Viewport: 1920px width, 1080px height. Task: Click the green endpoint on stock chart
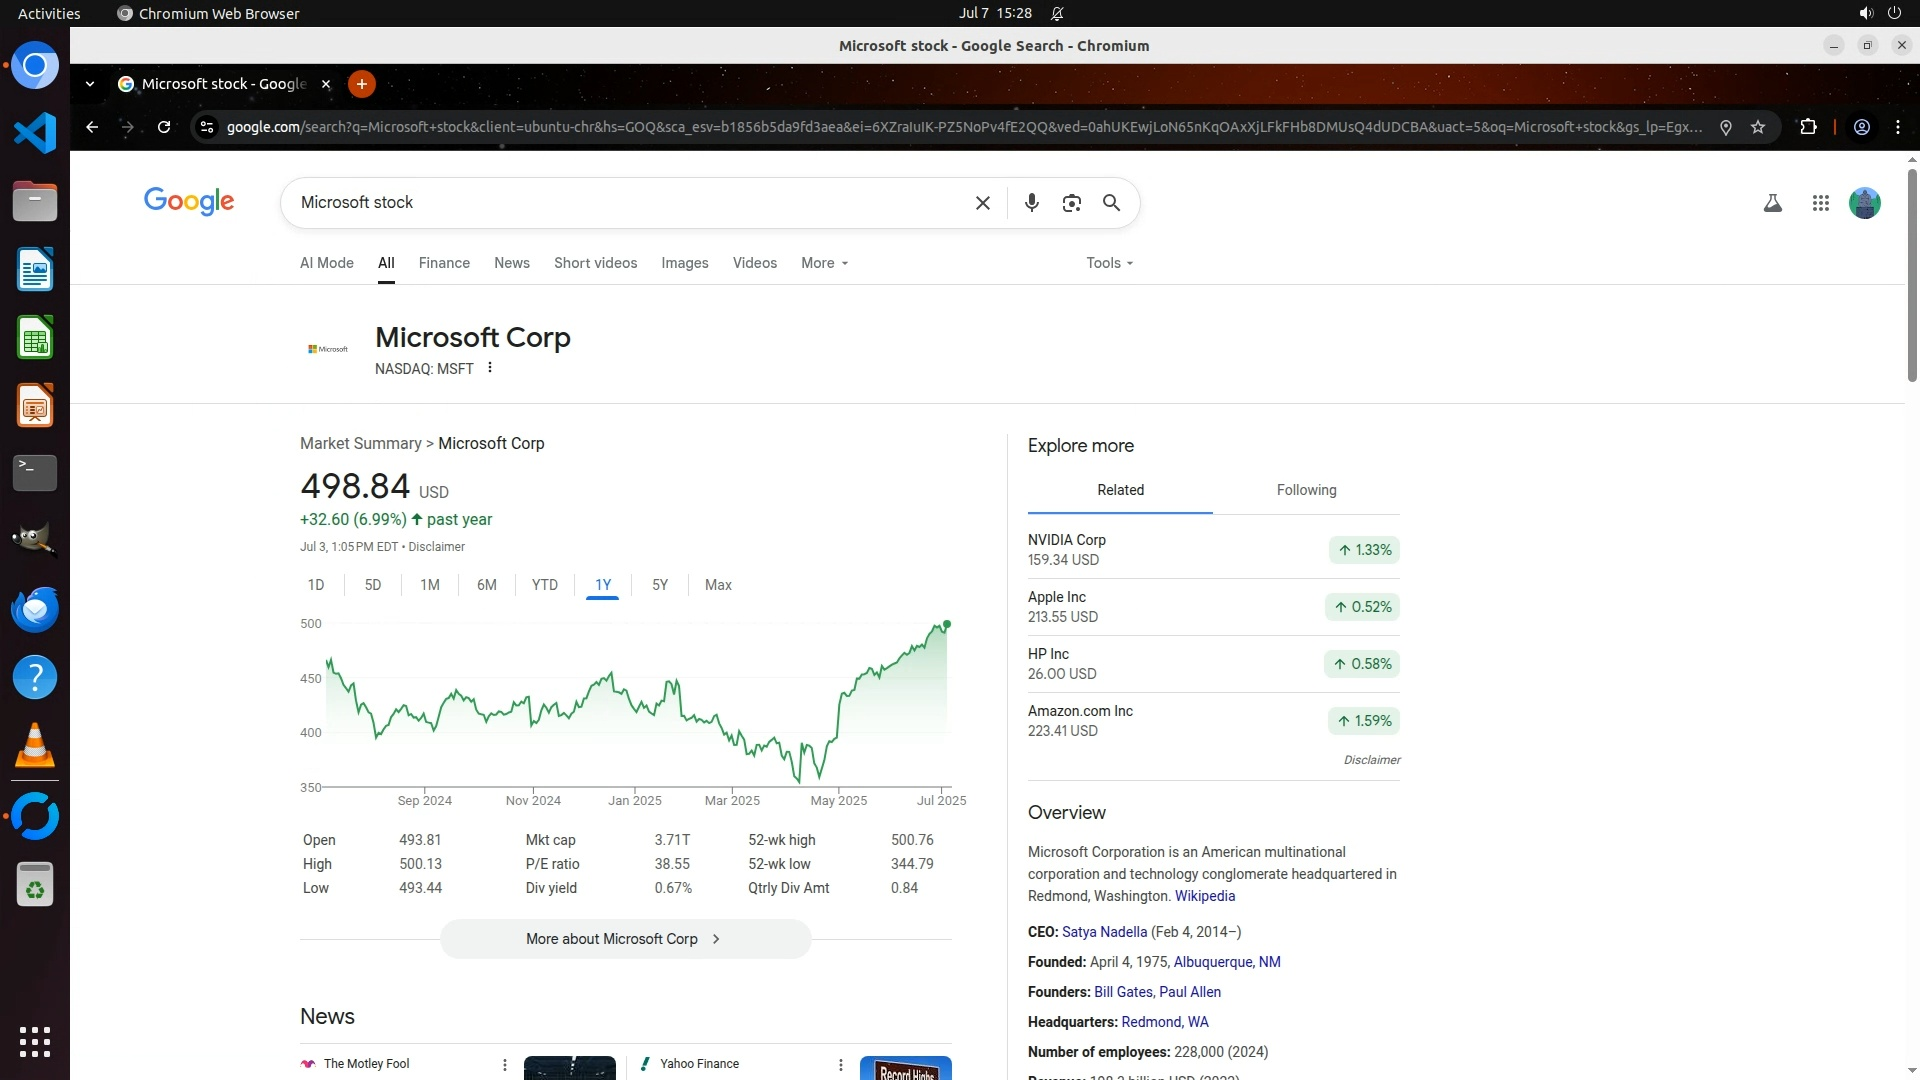pyautogui.click(x=946, y=625)
